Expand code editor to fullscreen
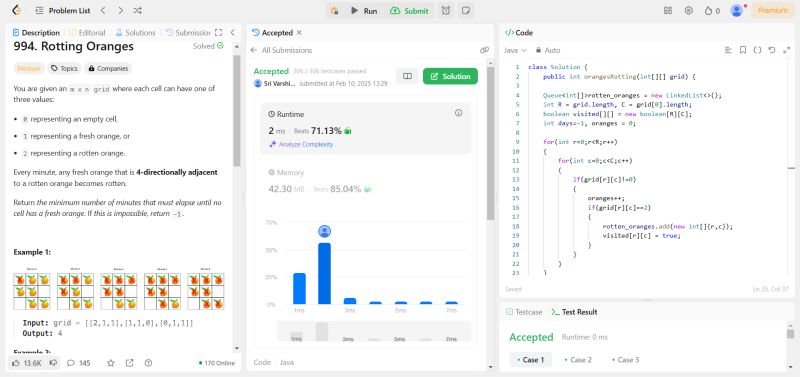Viewport: 800px width, 377px height. (x=786, y=50)
